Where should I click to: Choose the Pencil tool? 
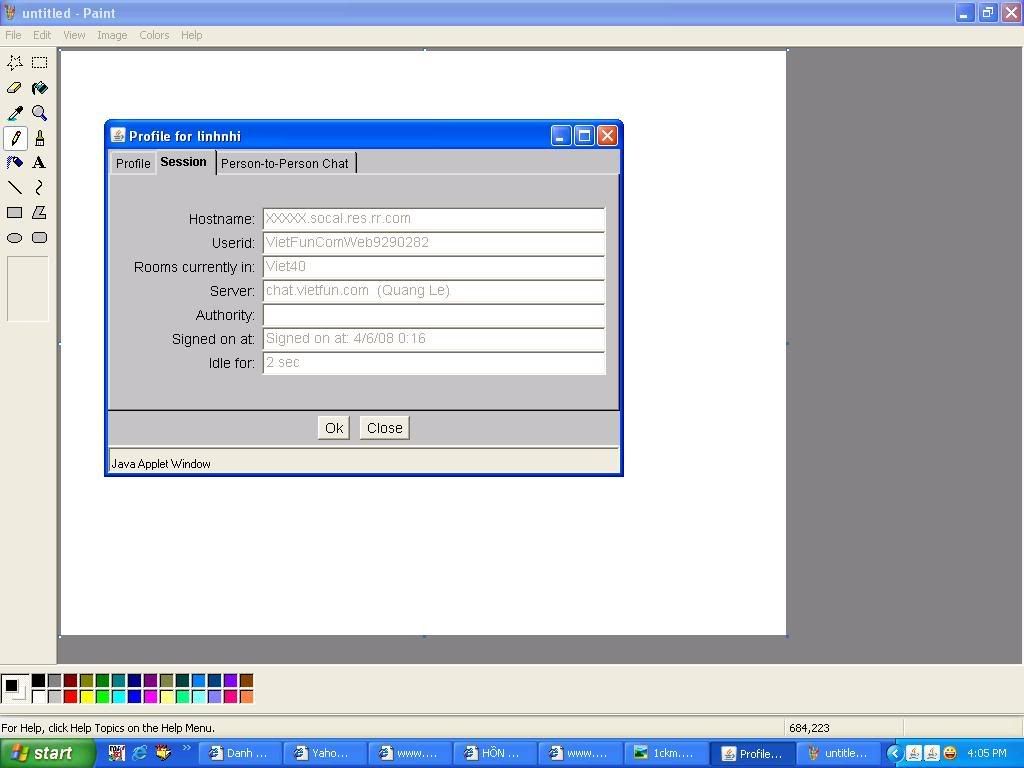(x=14, y=138)
